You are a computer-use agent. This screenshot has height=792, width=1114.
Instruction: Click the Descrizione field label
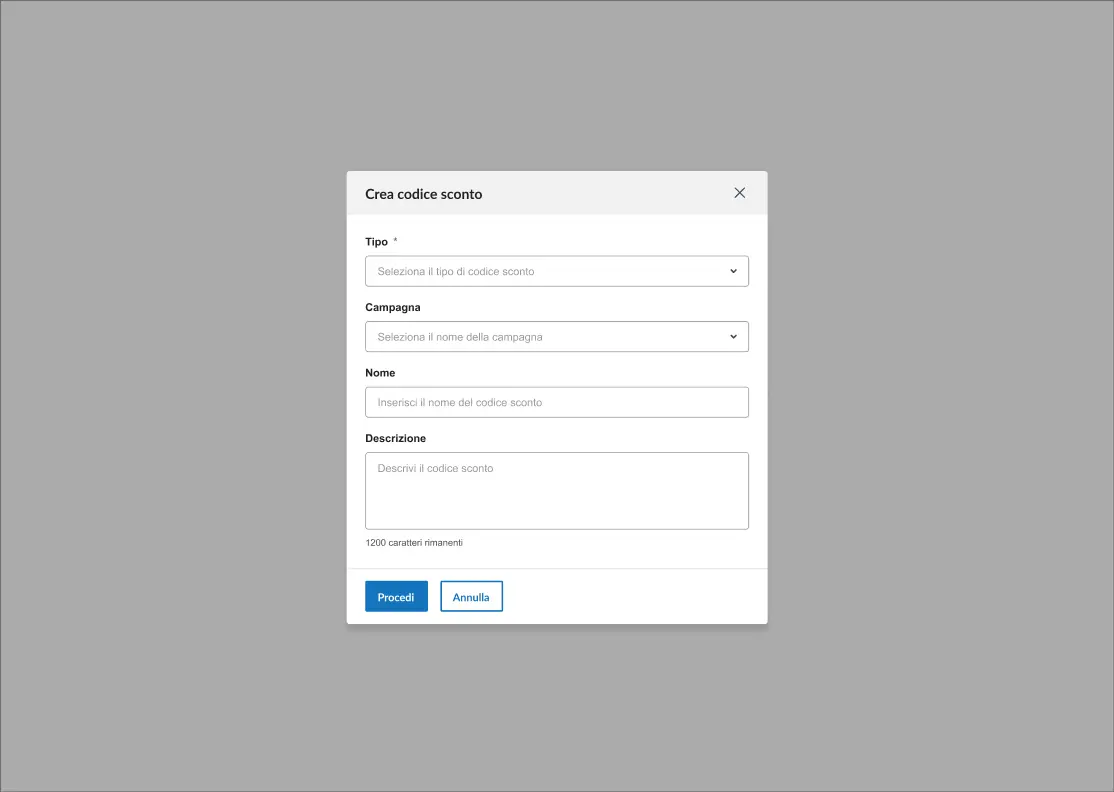[x=395, y=438]
